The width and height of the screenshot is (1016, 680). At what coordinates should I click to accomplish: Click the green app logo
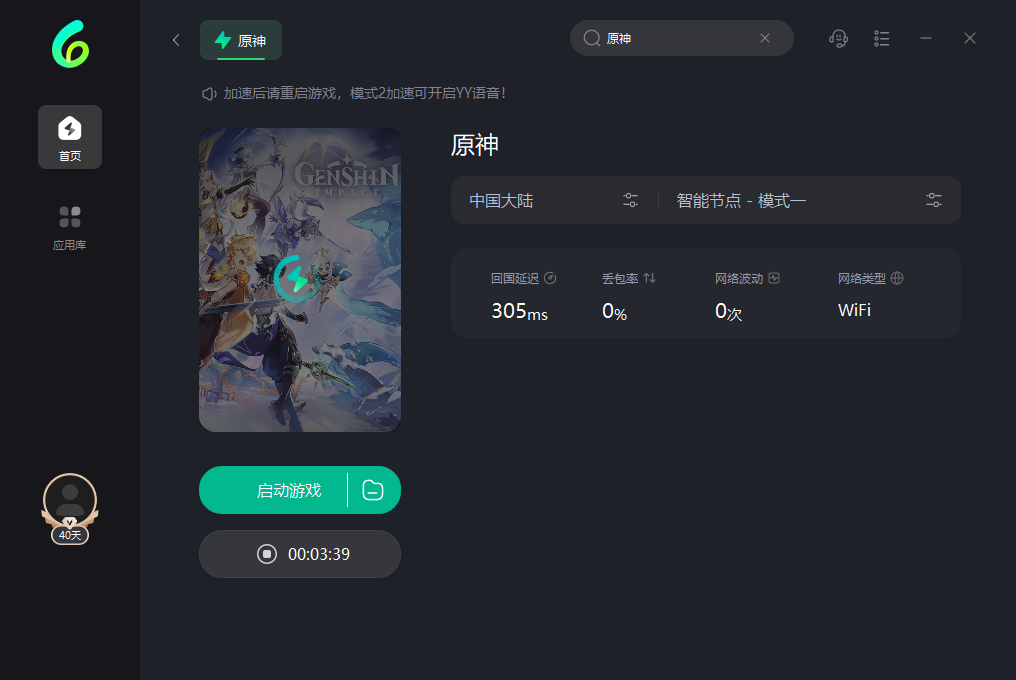click(x=71, y=44)
